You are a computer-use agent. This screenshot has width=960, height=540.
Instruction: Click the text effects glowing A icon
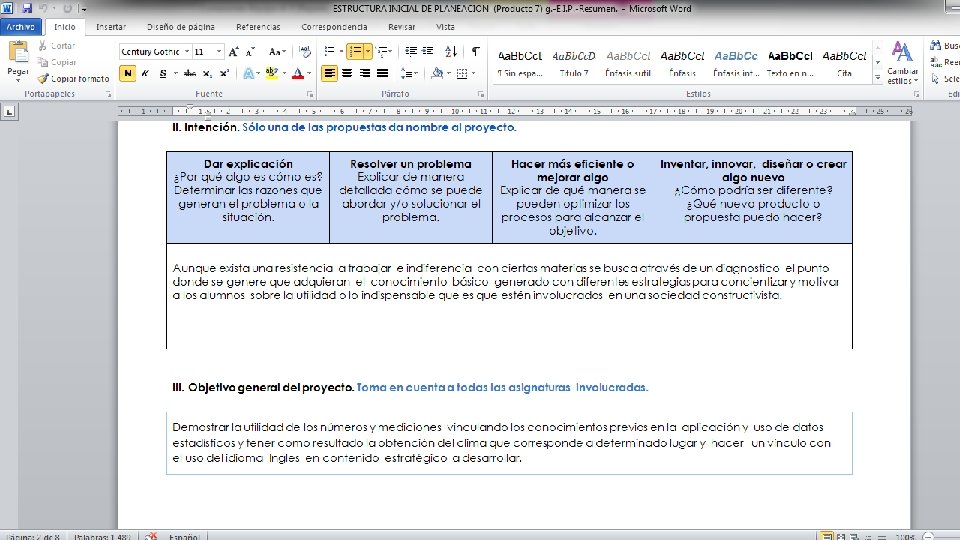click(248, 73)
